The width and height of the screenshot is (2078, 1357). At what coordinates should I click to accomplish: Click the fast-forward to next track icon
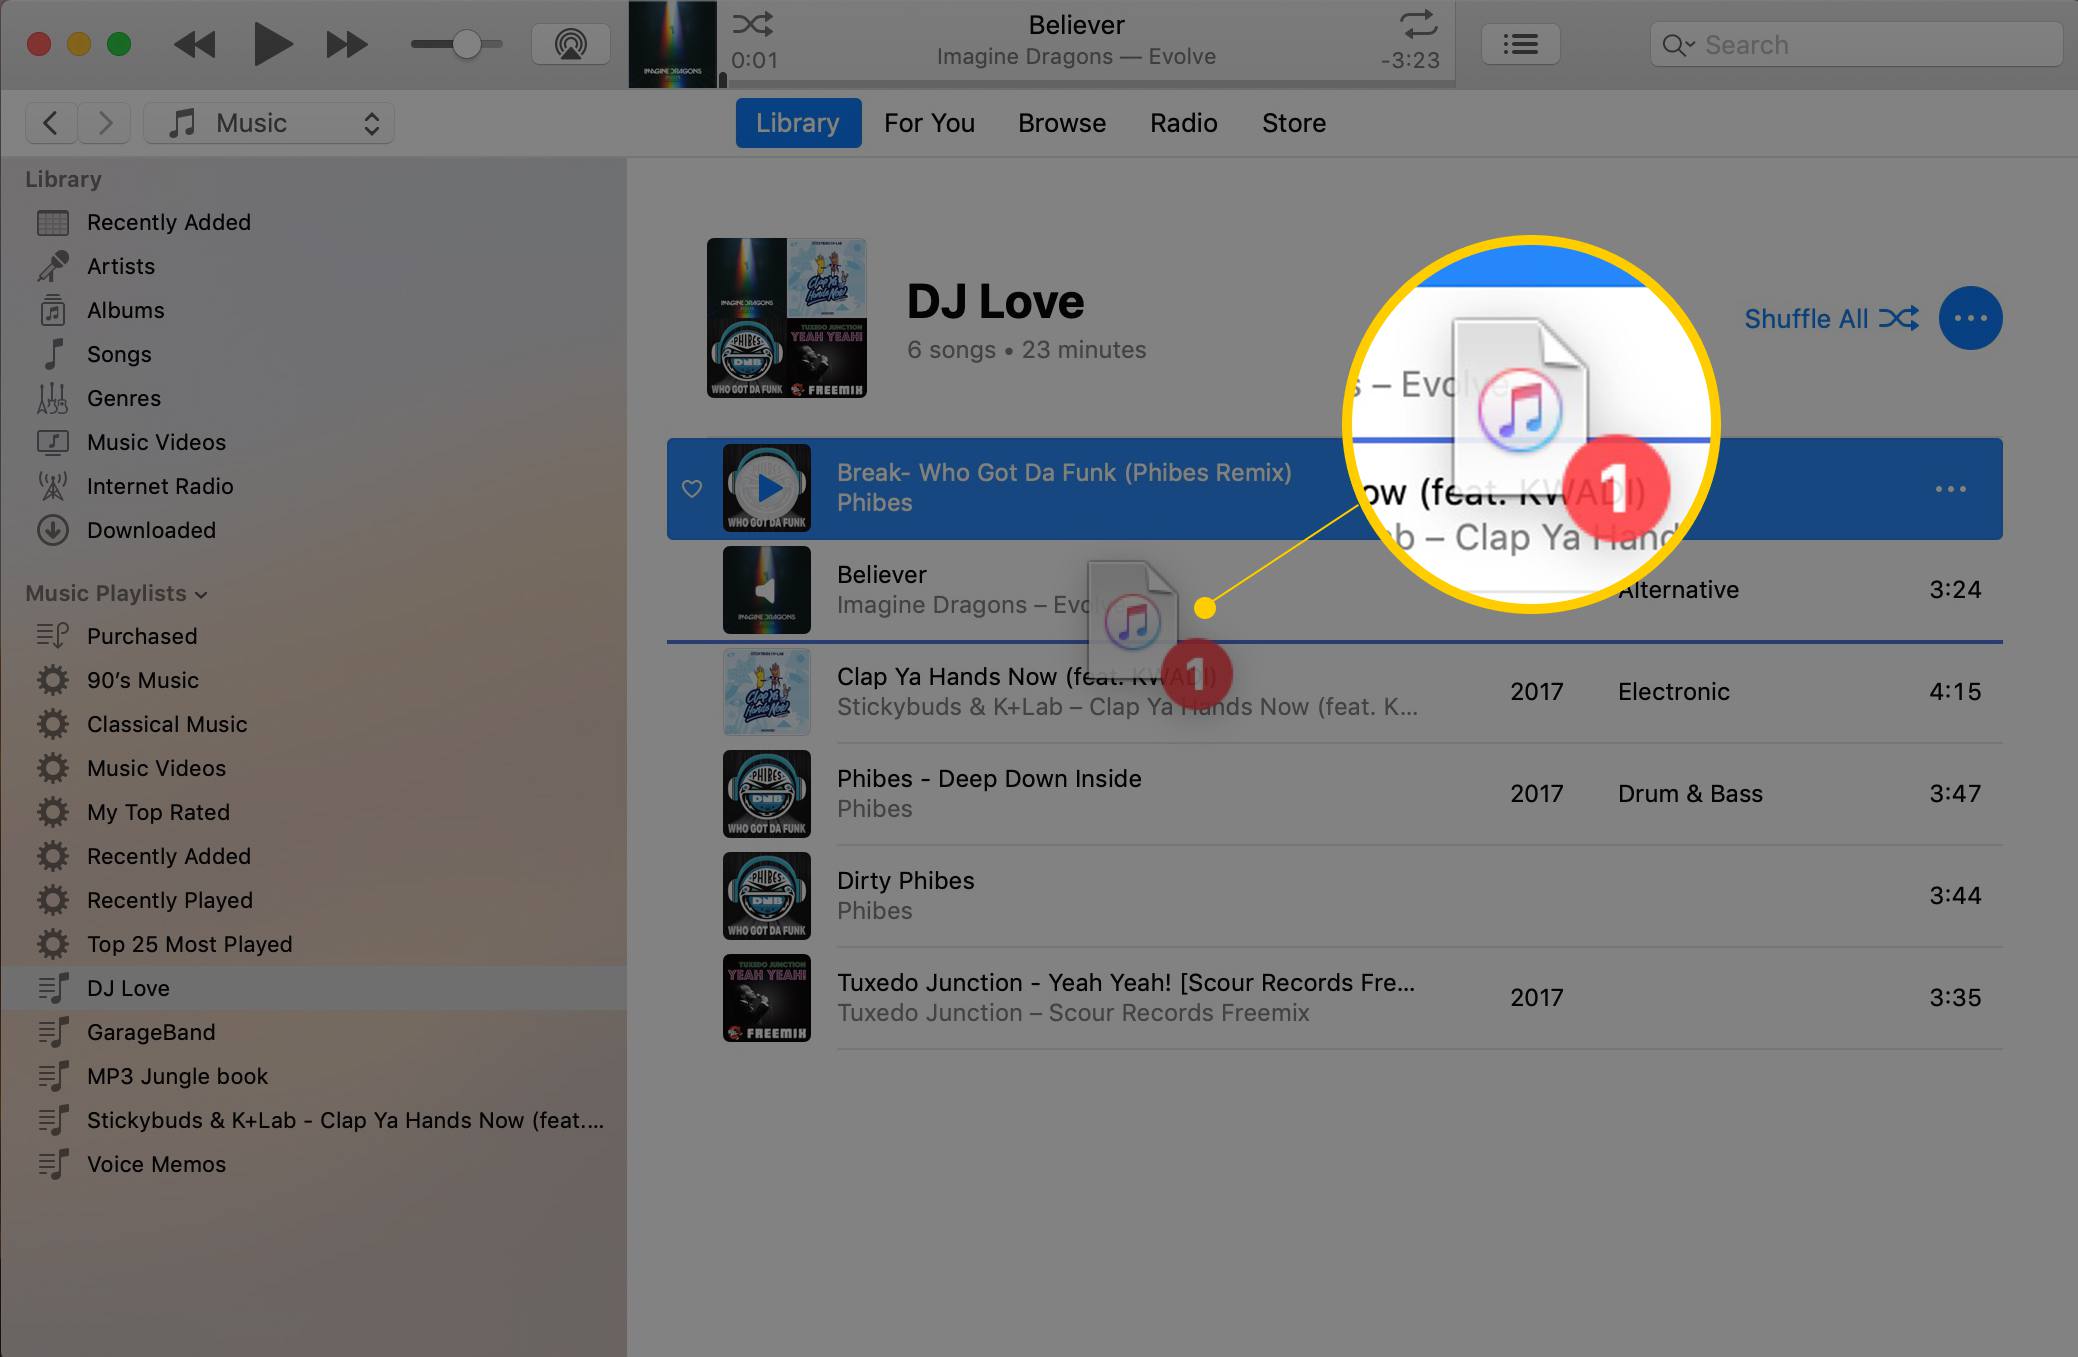click(x=341, y=42)
